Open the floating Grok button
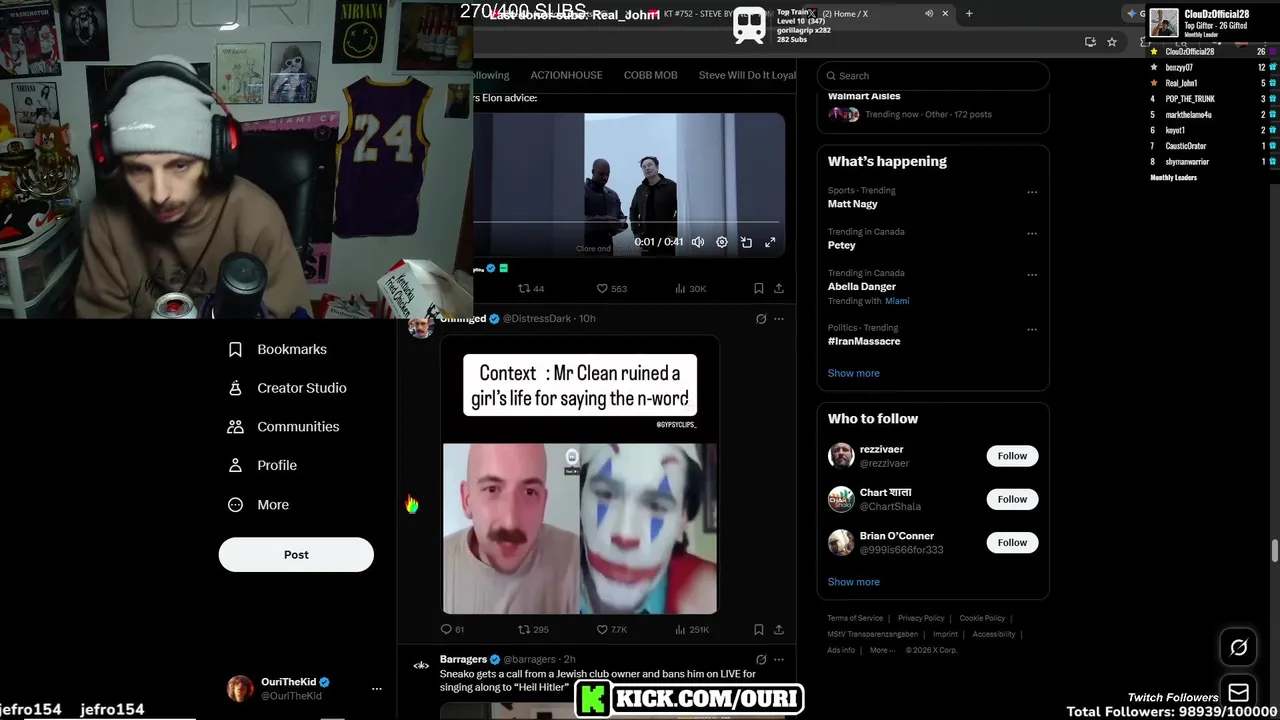This screenshot has height=720, width=1280. tap(1238, 648)
